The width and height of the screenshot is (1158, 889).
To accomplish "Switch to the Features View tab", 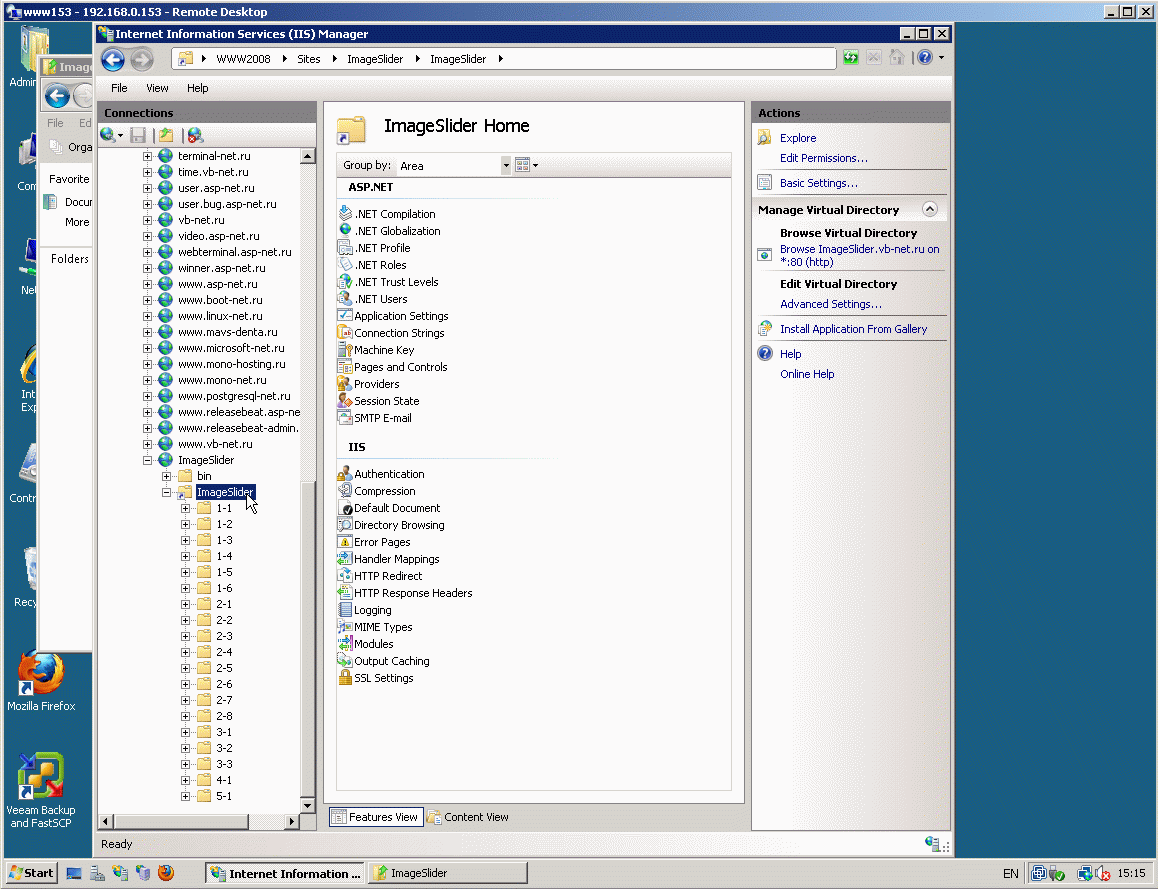I will pyautogui.click(x=376, y=817).
